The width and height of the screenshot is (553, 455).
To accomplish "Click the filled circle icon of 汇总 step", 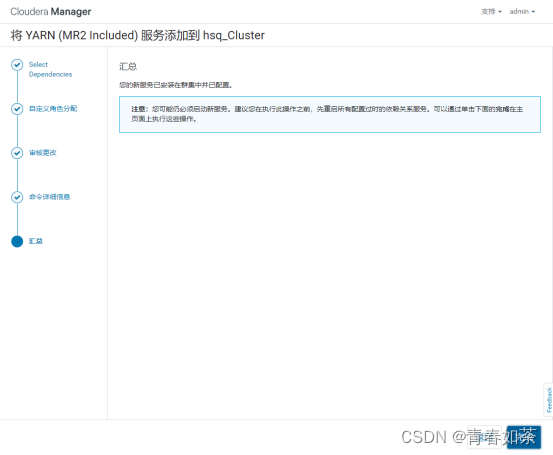I will coord(17,241).
